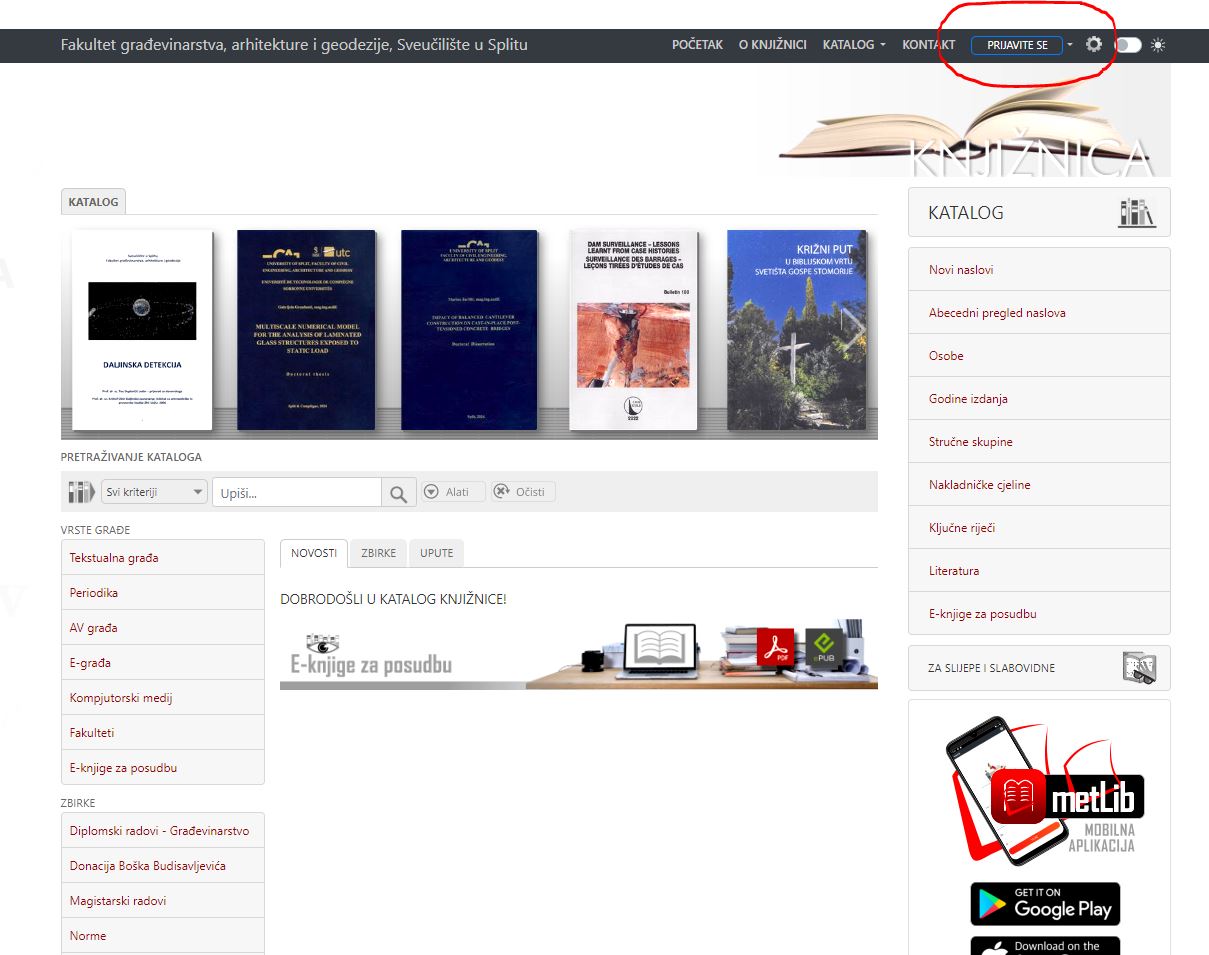Open the Google Play store badge
This screenshot has width=1209, height=955.
point(1045,903)
